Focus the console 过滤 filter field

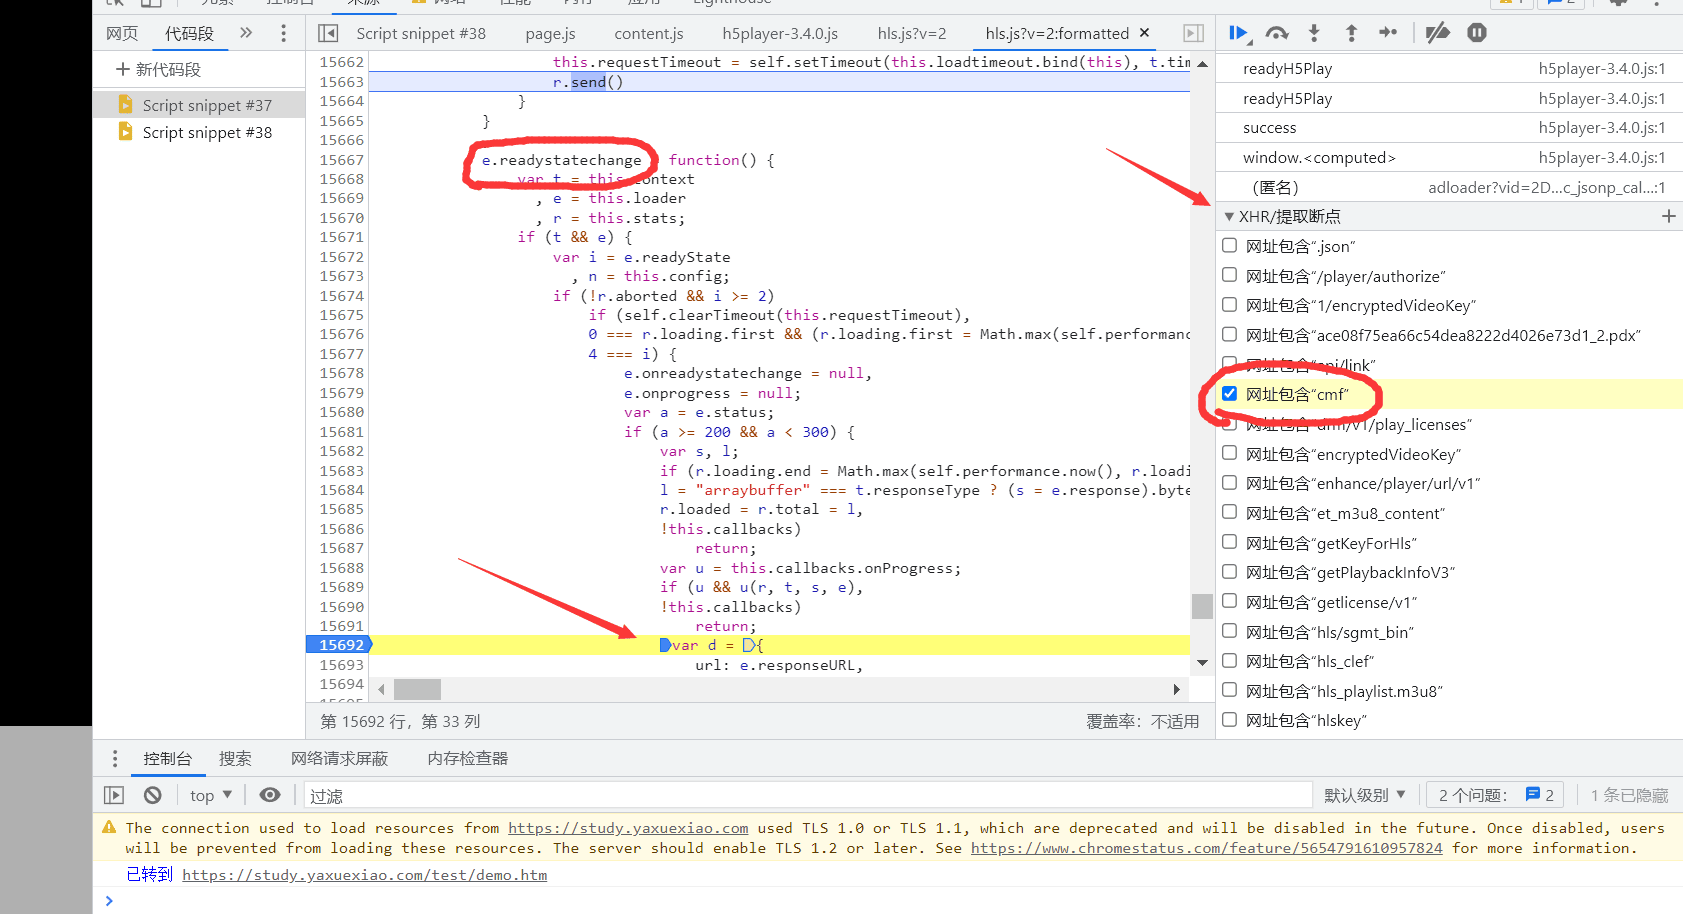pos(807,795)
